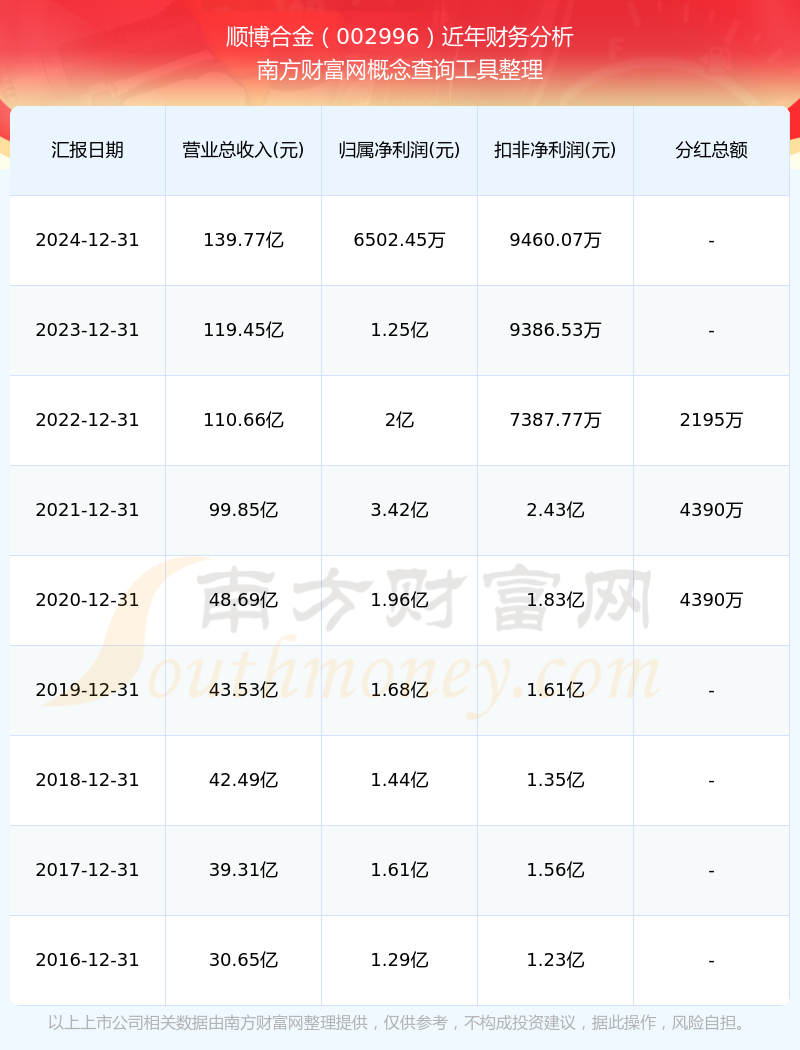Click value 2.43亿 in 2021 row
800x1050 pixels.
pyautogui.click(x=556, y=510)
